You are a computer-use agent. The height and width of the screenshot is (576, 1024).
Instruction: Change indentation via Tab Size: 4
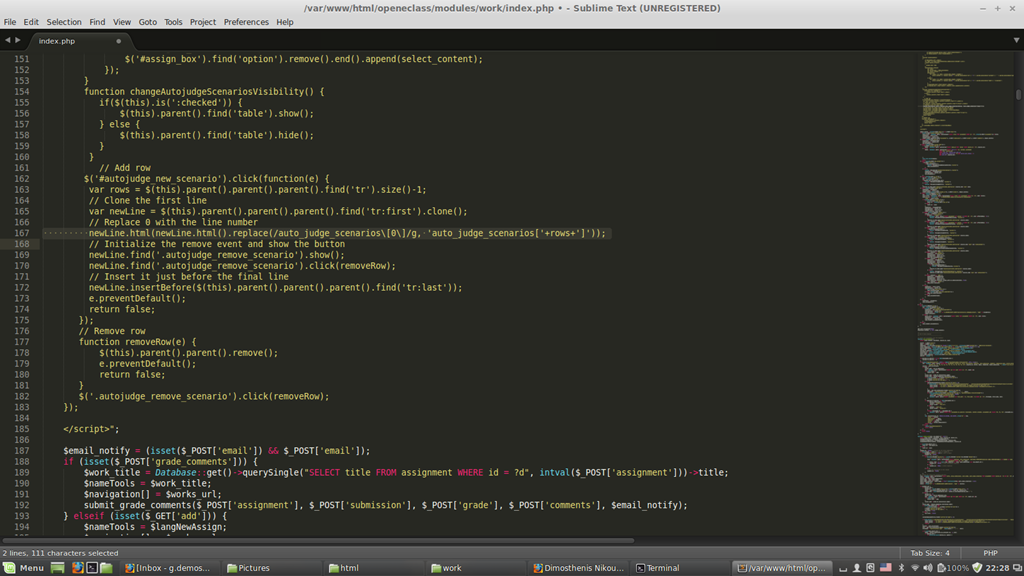tap(930, 552)
